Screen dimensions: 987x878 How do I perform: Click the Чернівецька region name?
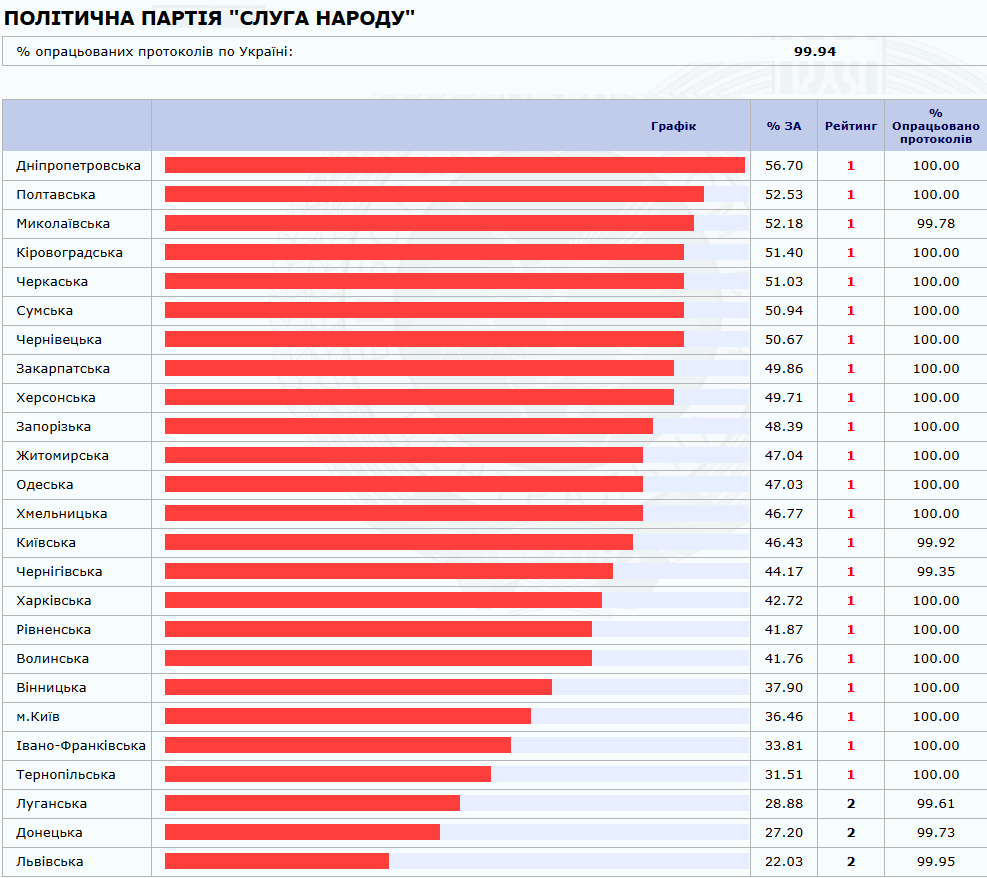[x=59, y=339]
